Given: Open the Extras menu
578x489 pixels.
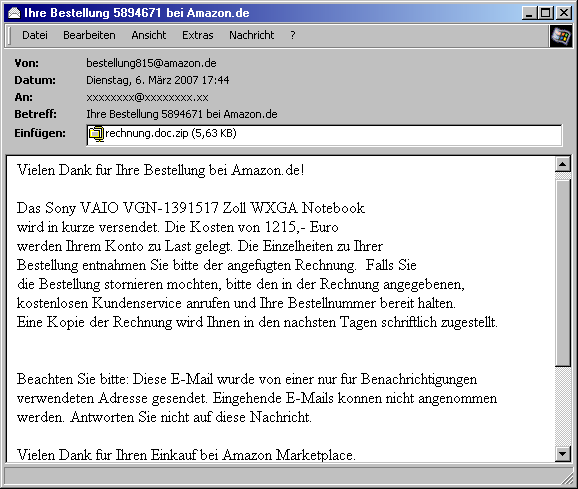Looking at the screenshot, I should [198, 35].
